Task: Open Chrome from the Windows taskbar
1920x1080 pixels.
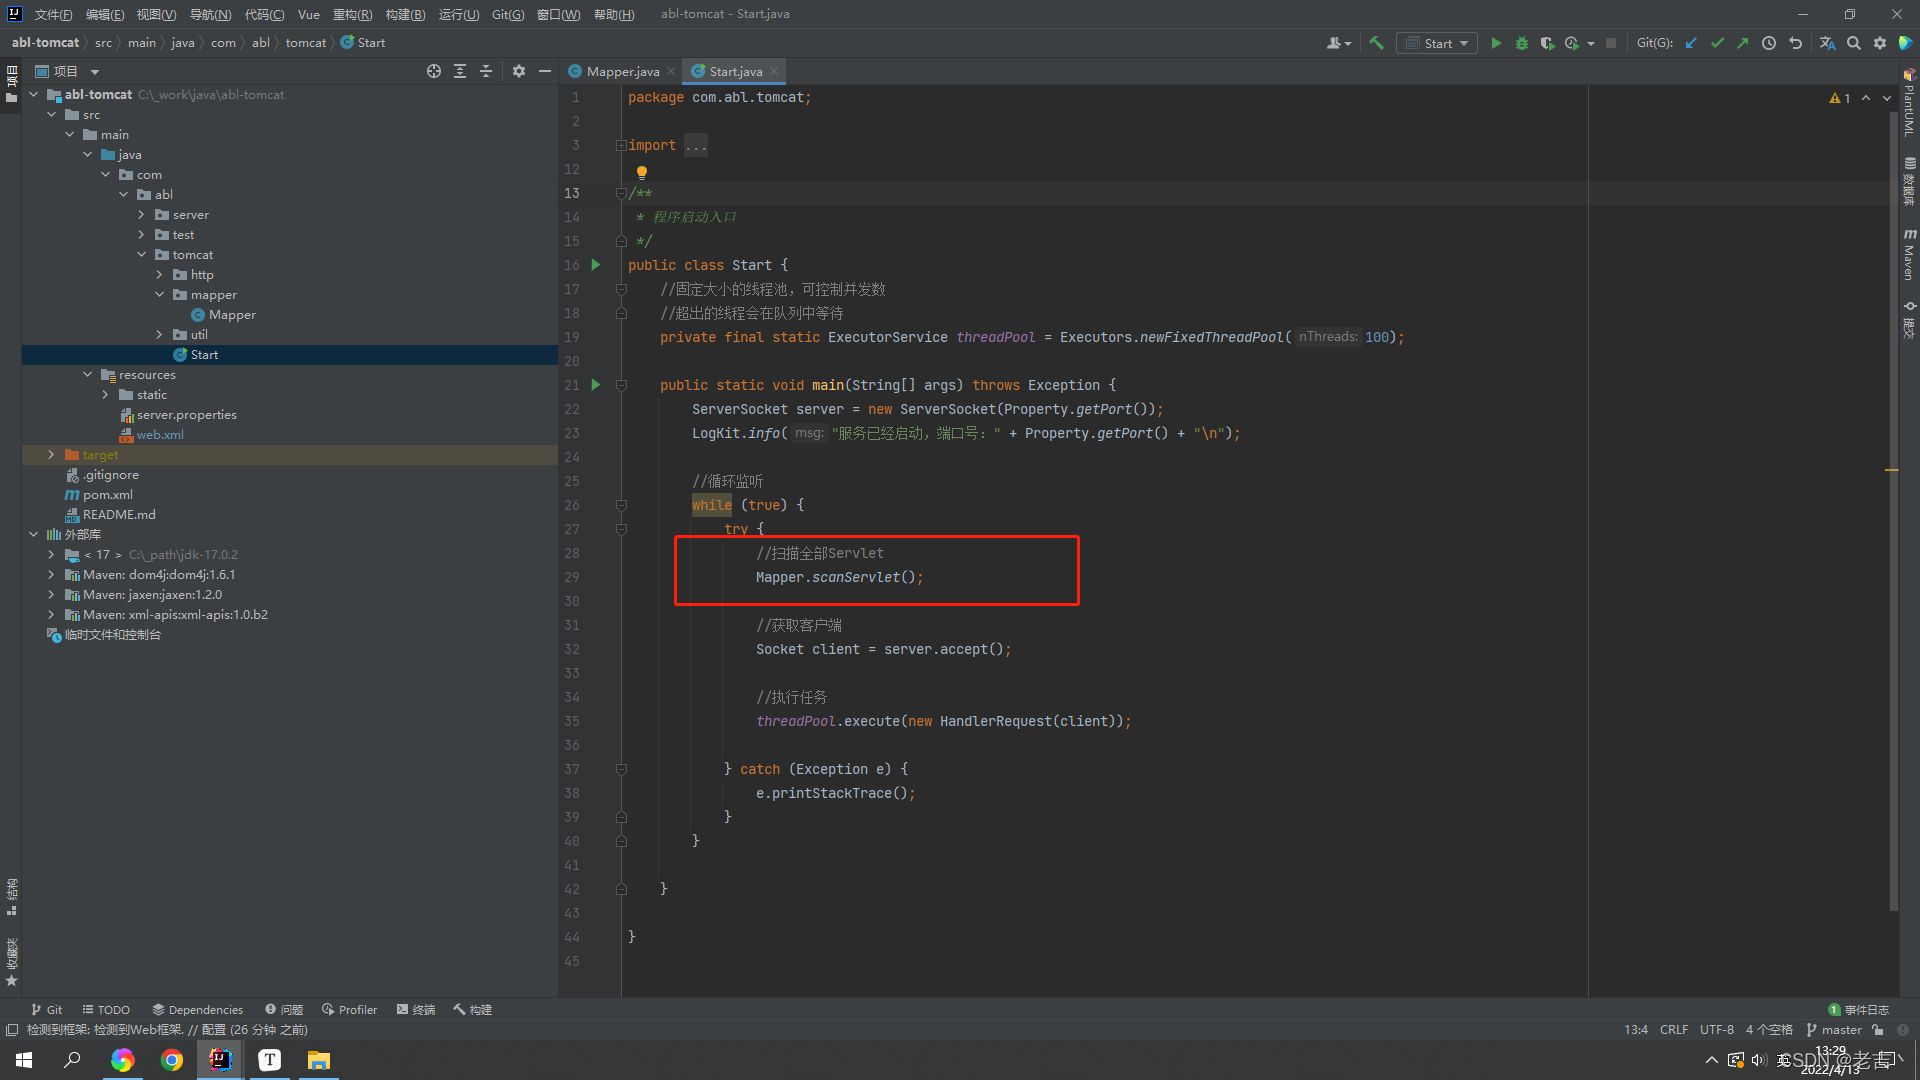Action: [172, 1060]
